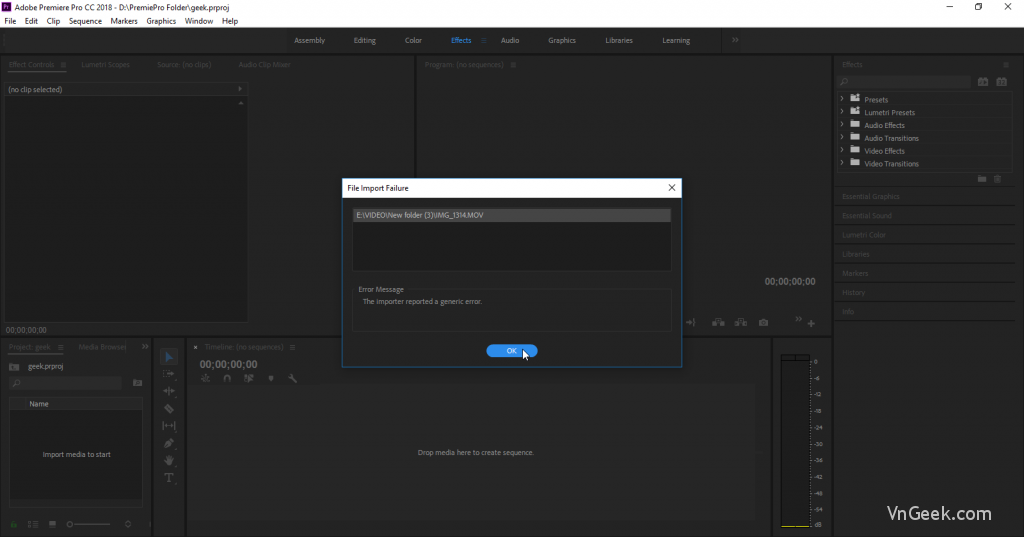Open sort icons control in Project panel
The image size is (1024, 537).
(128, 524)
